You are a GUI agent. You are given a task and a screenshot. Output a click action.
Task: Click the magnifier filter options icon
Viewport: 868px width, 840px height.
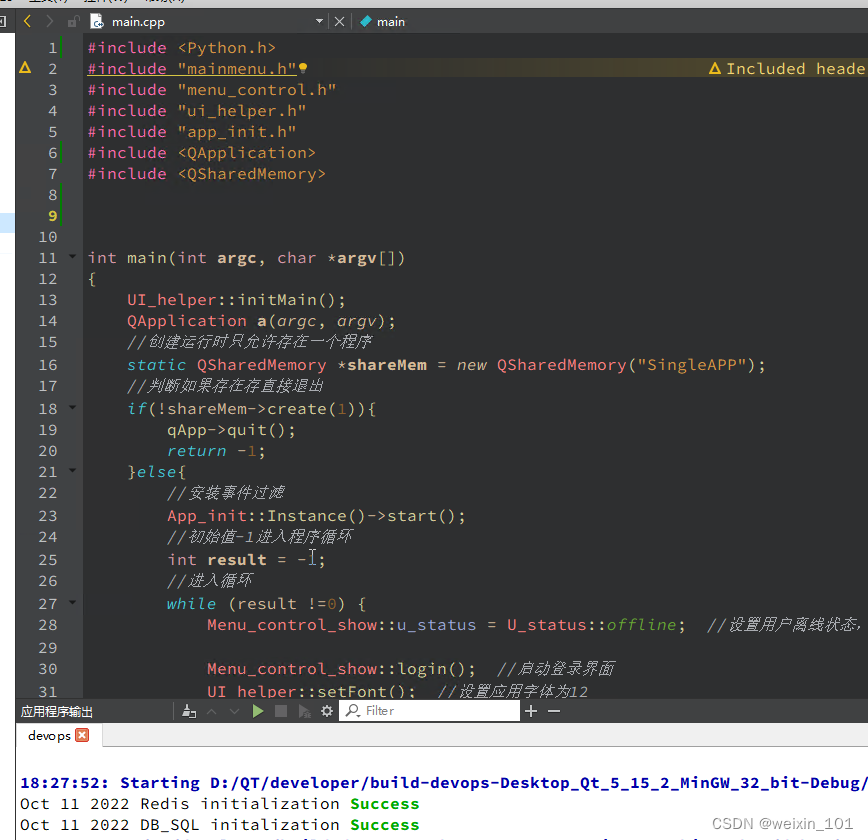[353, 710]
